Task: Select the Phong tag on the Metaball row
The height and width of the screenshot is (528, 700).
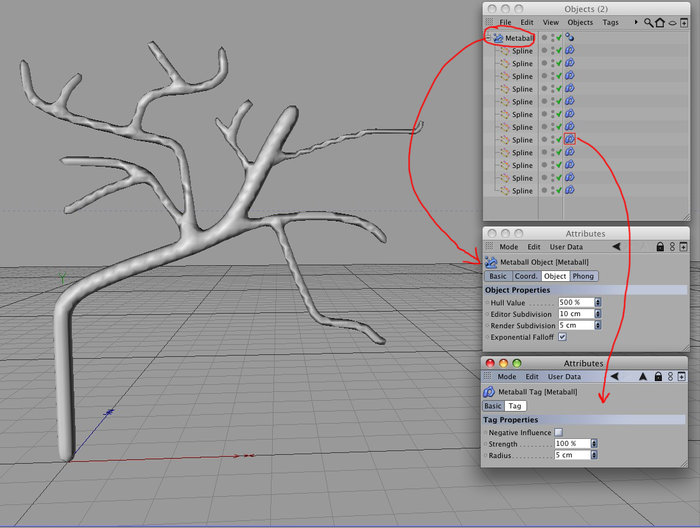Action: pos(570,37)
